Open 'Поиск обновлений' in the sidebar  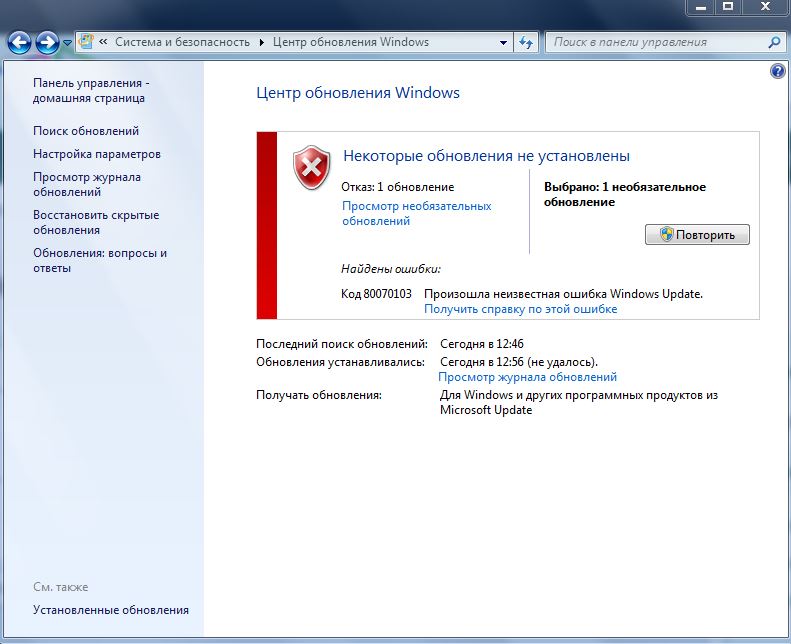86,131
